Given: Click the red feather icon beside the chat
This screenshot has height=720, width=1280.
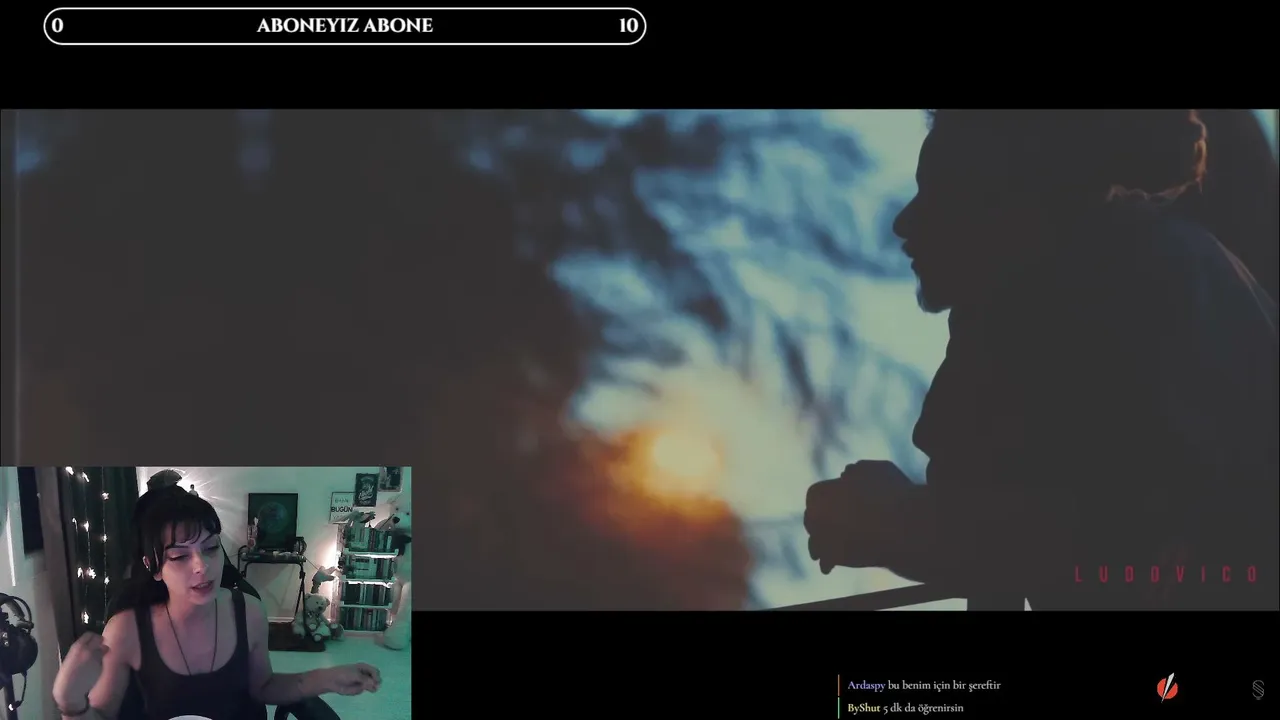Looking at the screenshot, I should coord(1167,688).
